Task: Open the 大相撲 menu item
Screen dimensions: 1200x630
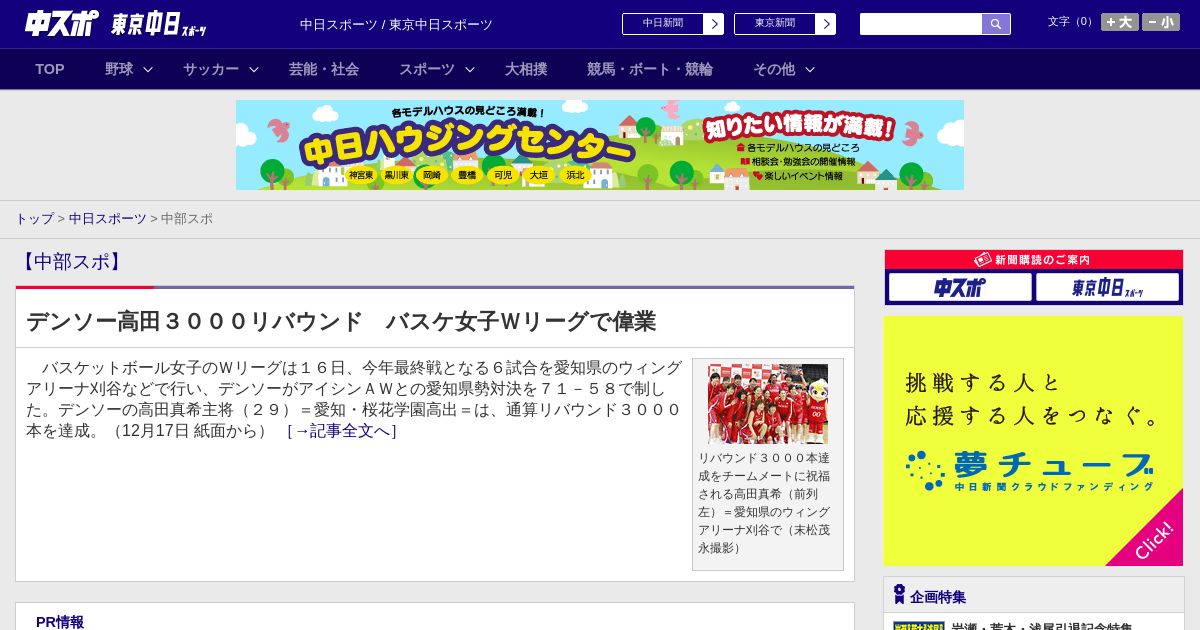Action: (526, 69)
